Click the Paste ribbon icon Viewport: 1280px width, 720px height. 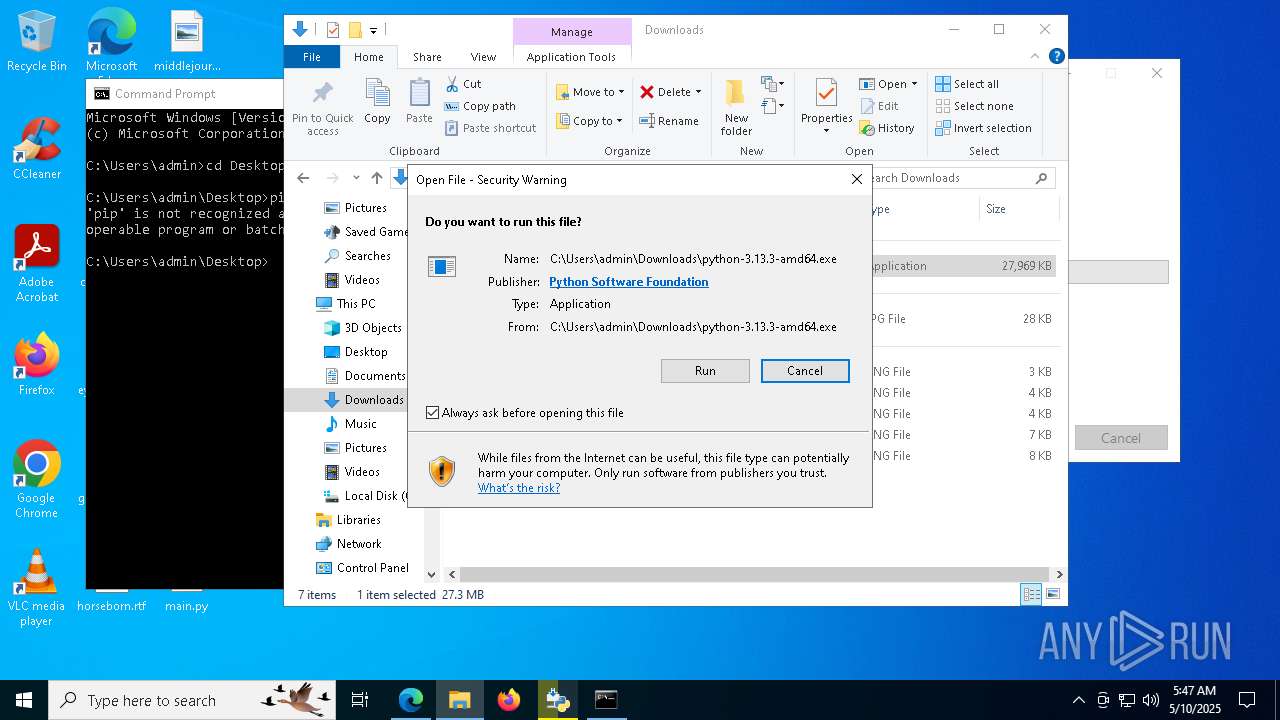[x=419, y=101]
